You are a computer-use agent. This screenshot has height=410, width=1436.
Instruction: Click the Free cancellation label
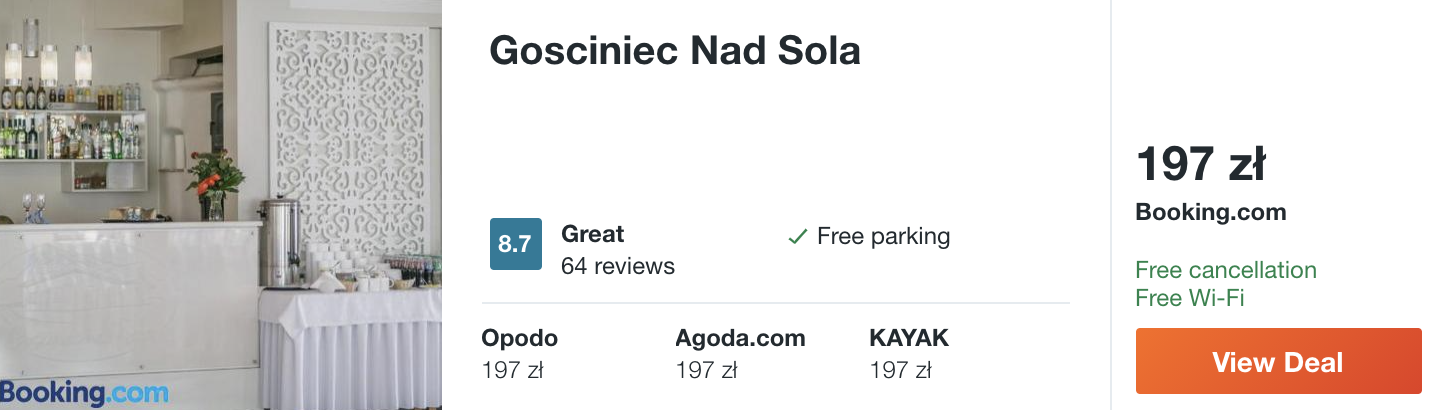1226,270
